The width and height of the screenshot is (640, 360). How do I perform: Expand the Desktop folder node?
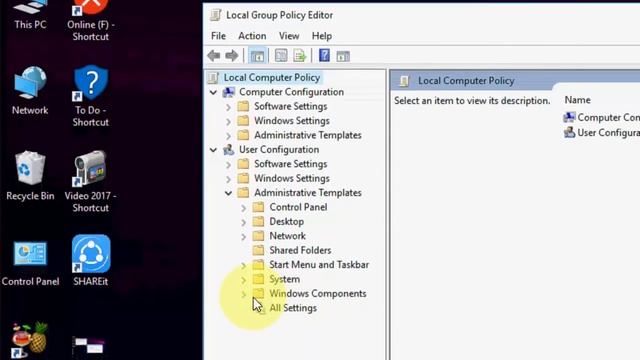244,222
